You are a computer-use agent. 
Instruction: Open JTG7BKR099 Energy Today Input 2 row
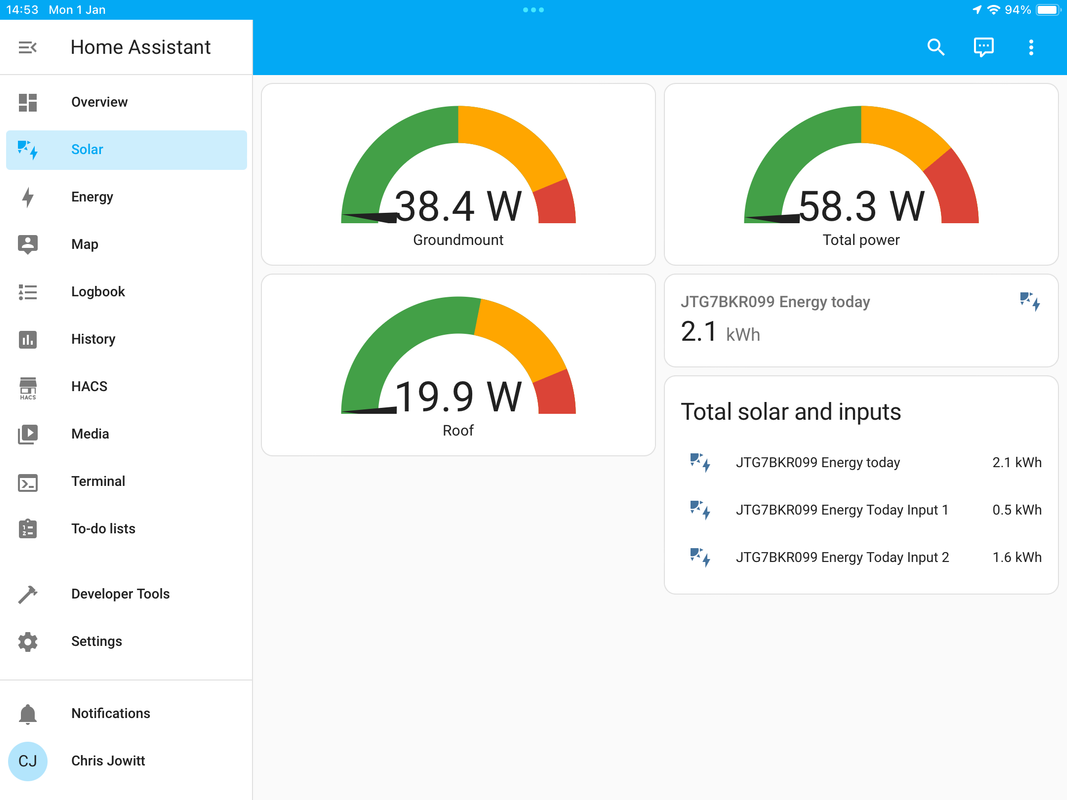pos(861,558)
